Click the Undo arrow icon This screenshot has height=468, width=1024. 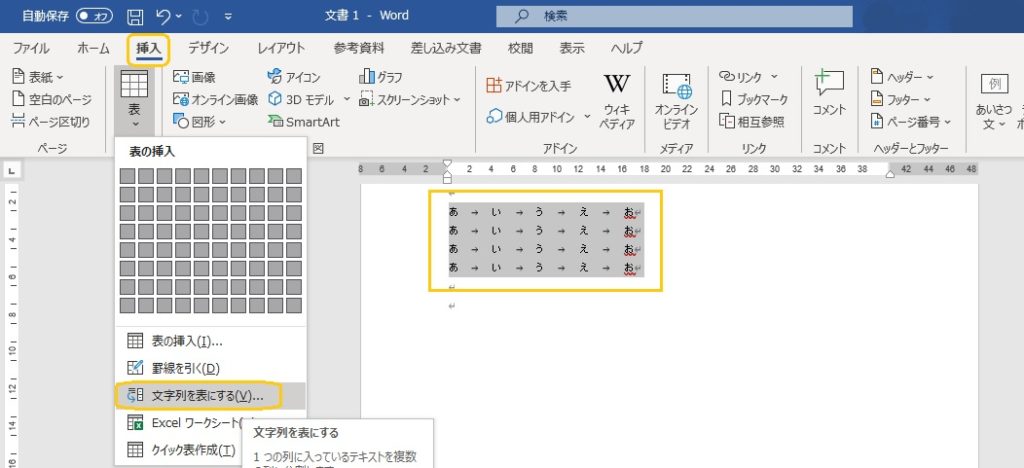point(163,16)
